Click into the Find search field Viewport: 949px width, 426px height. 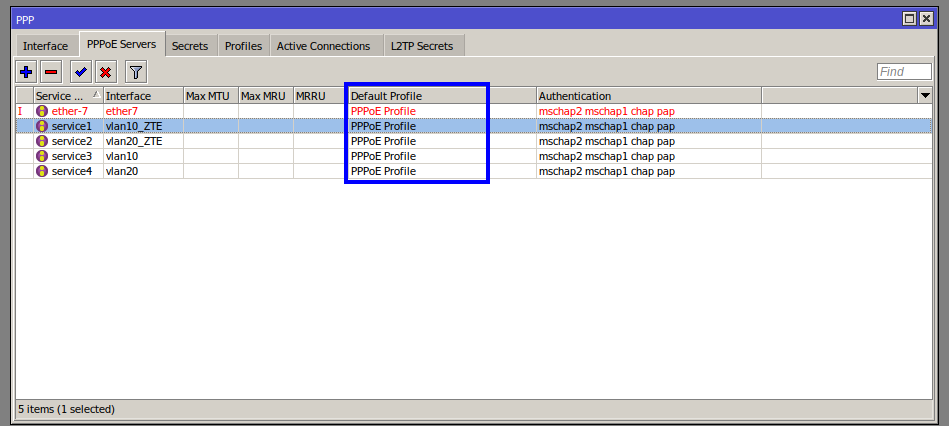(903, 71)
